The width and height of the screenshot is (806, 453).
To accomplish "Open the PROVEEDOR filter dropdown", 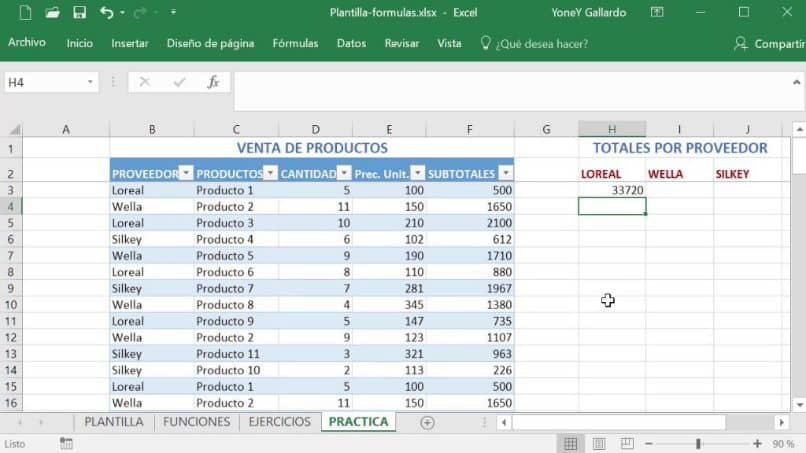I will pyautogui.click(x=186, y=173).
